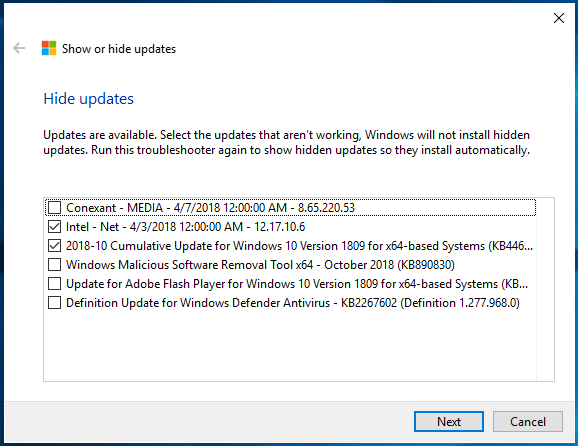578x446 pixels.
Task: Click the Show or hide updates title
Action: pyautogui.click(x=119, y=49)
